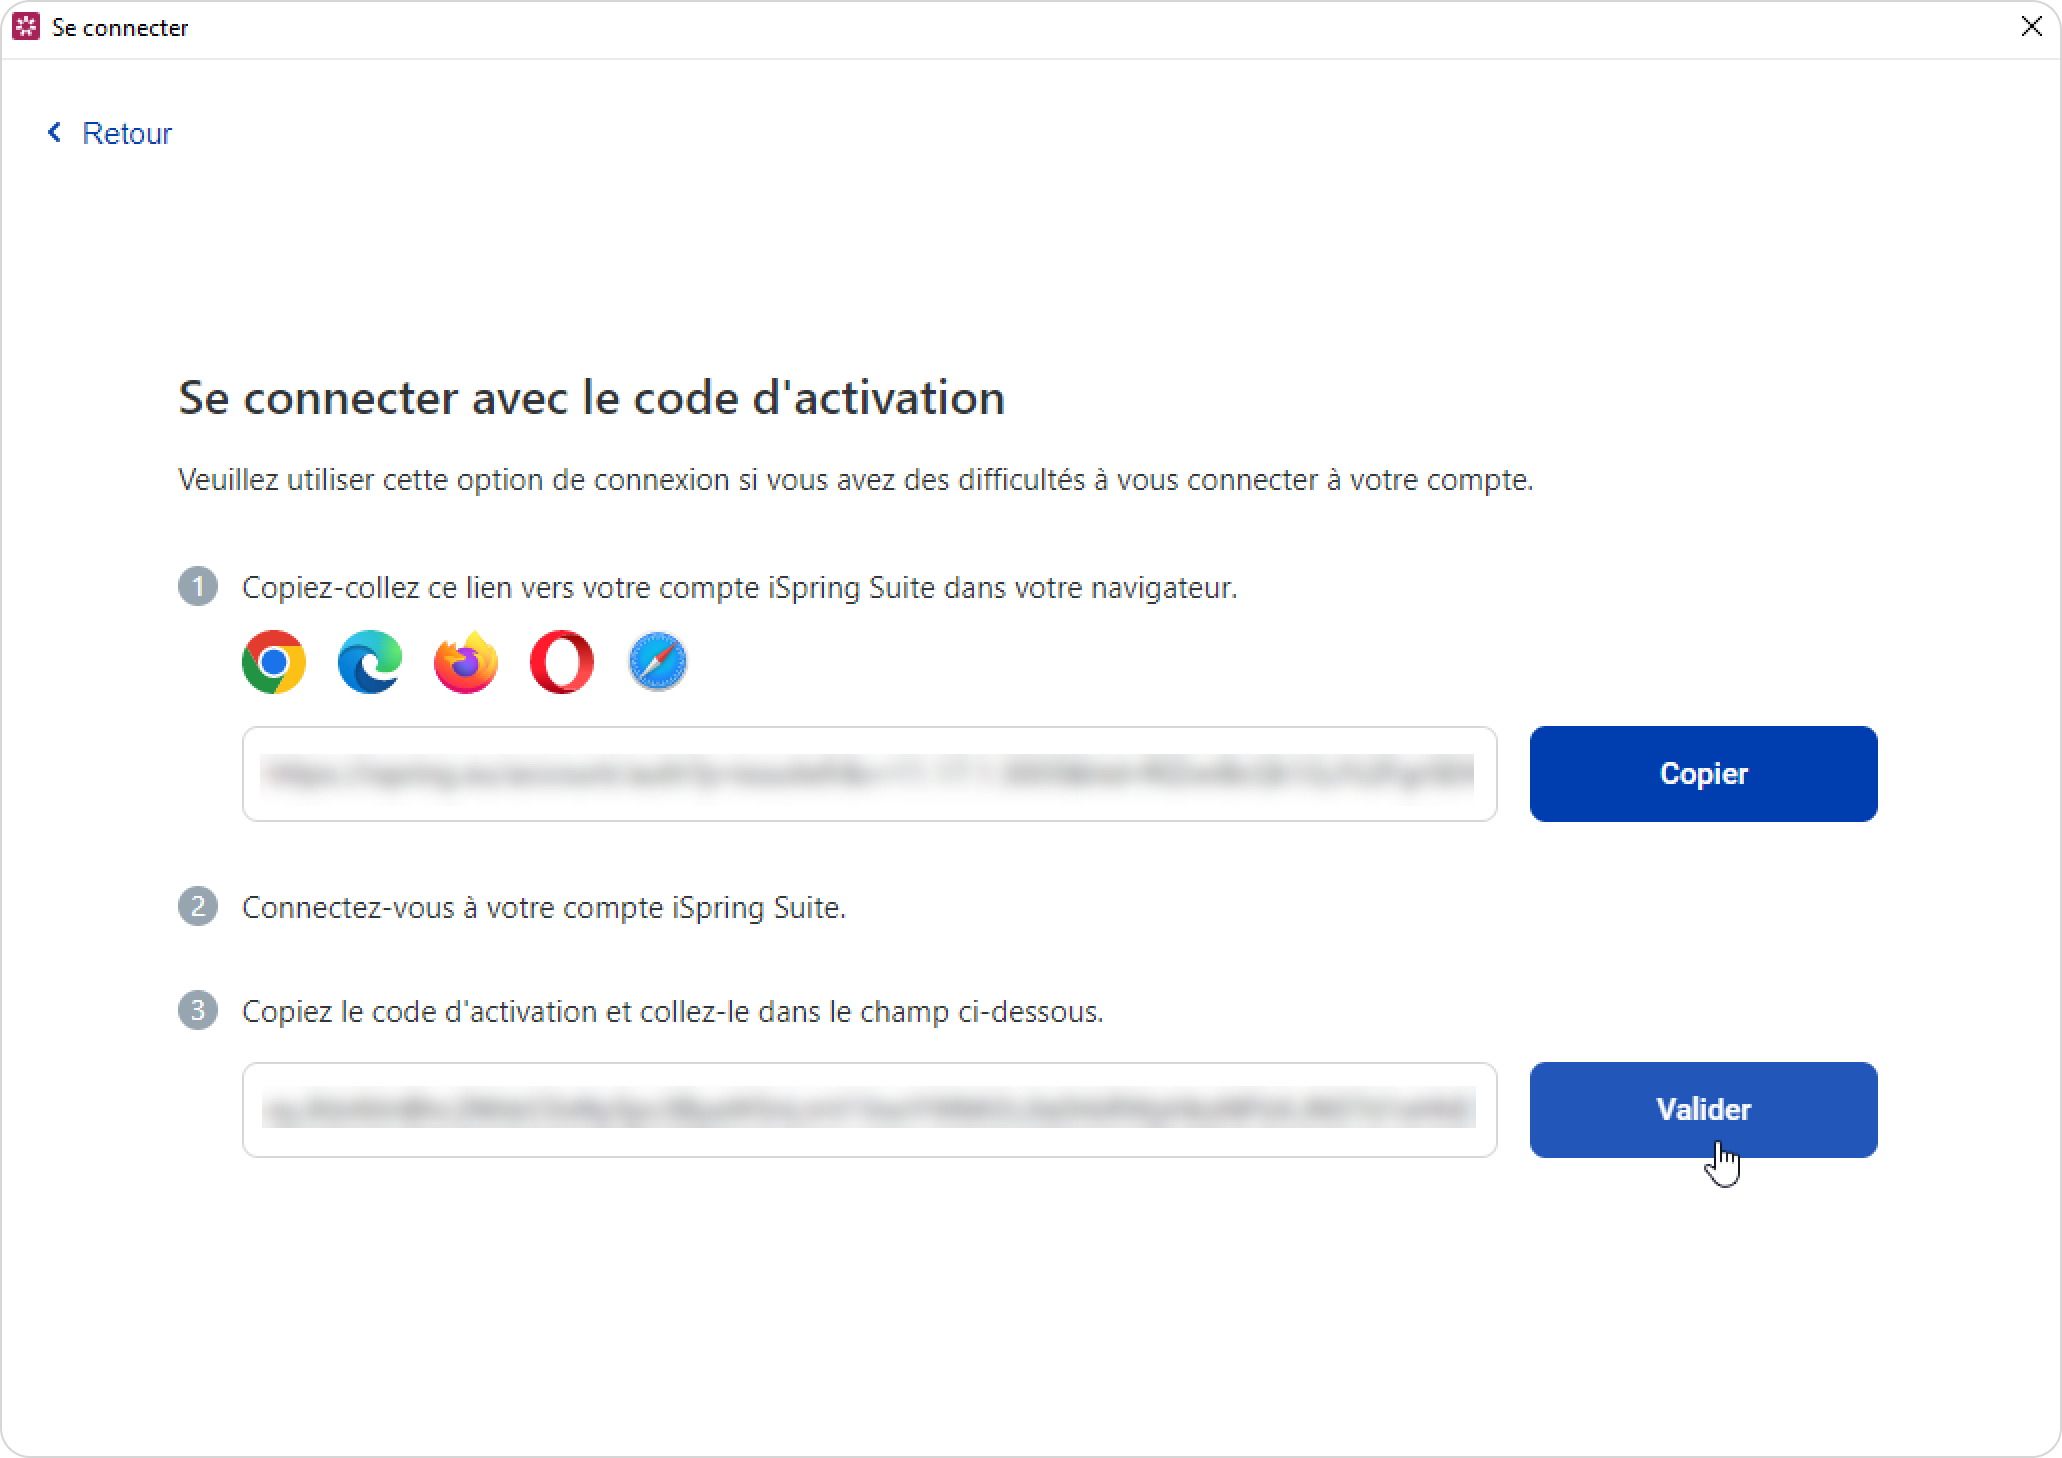This screenshot has width=2062, height=1458.
Task: Click the "Copiez le code d'activation" instruction
Action: point(672,1012)
